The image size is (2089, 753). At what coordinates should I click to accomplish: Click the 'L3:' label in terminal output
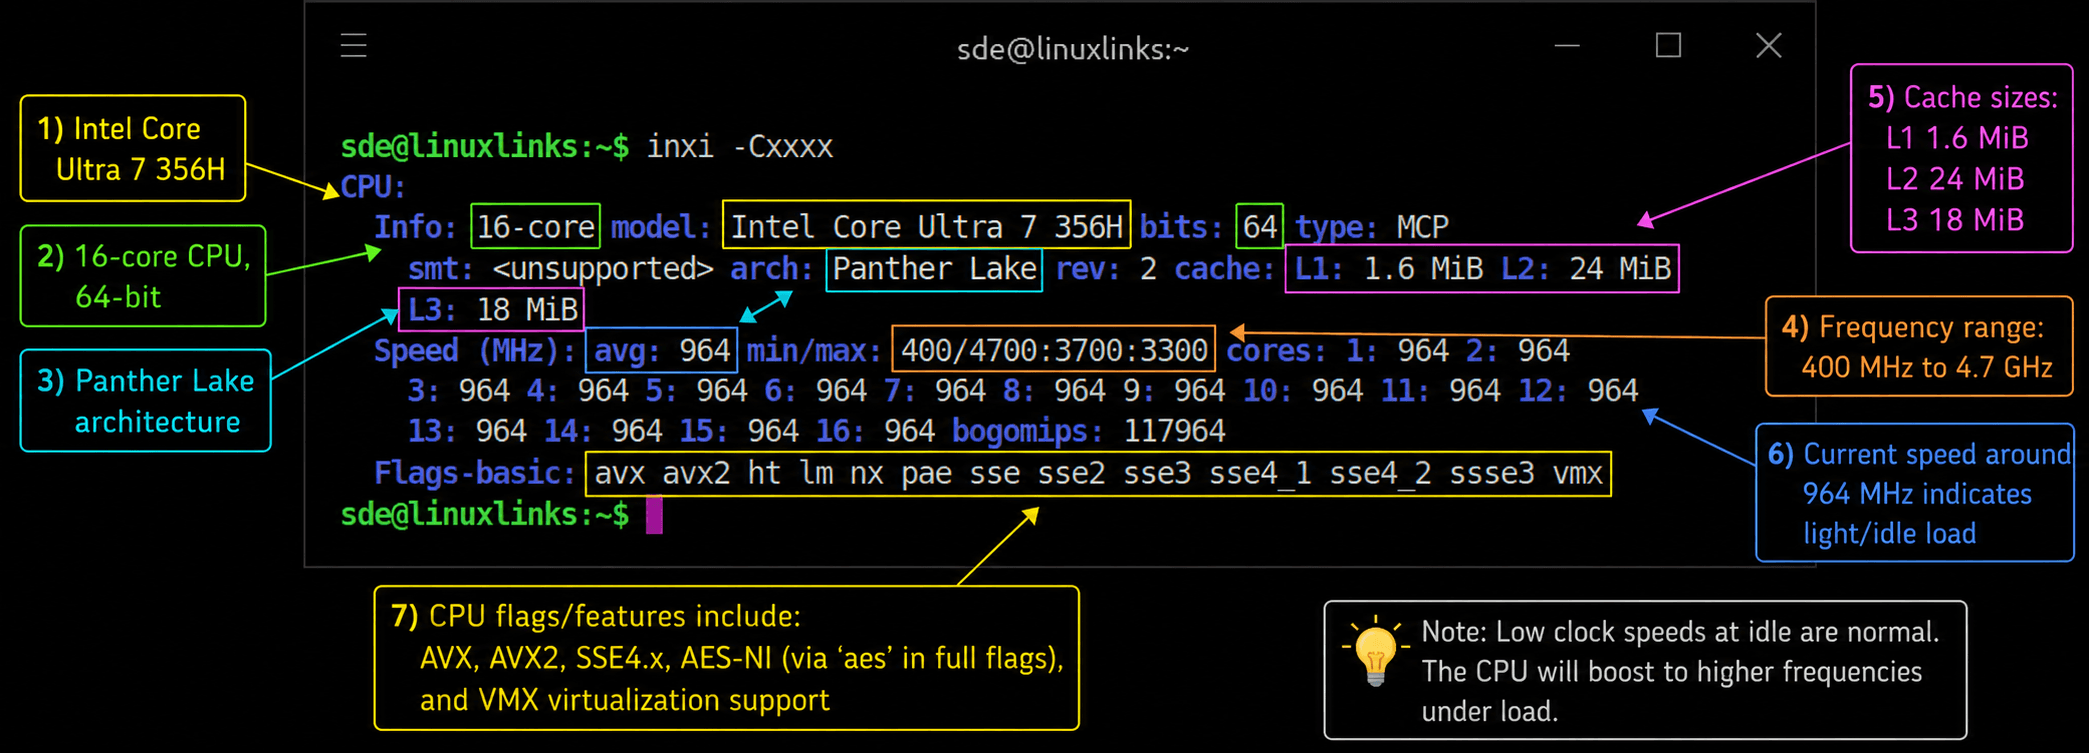(433, 310)
